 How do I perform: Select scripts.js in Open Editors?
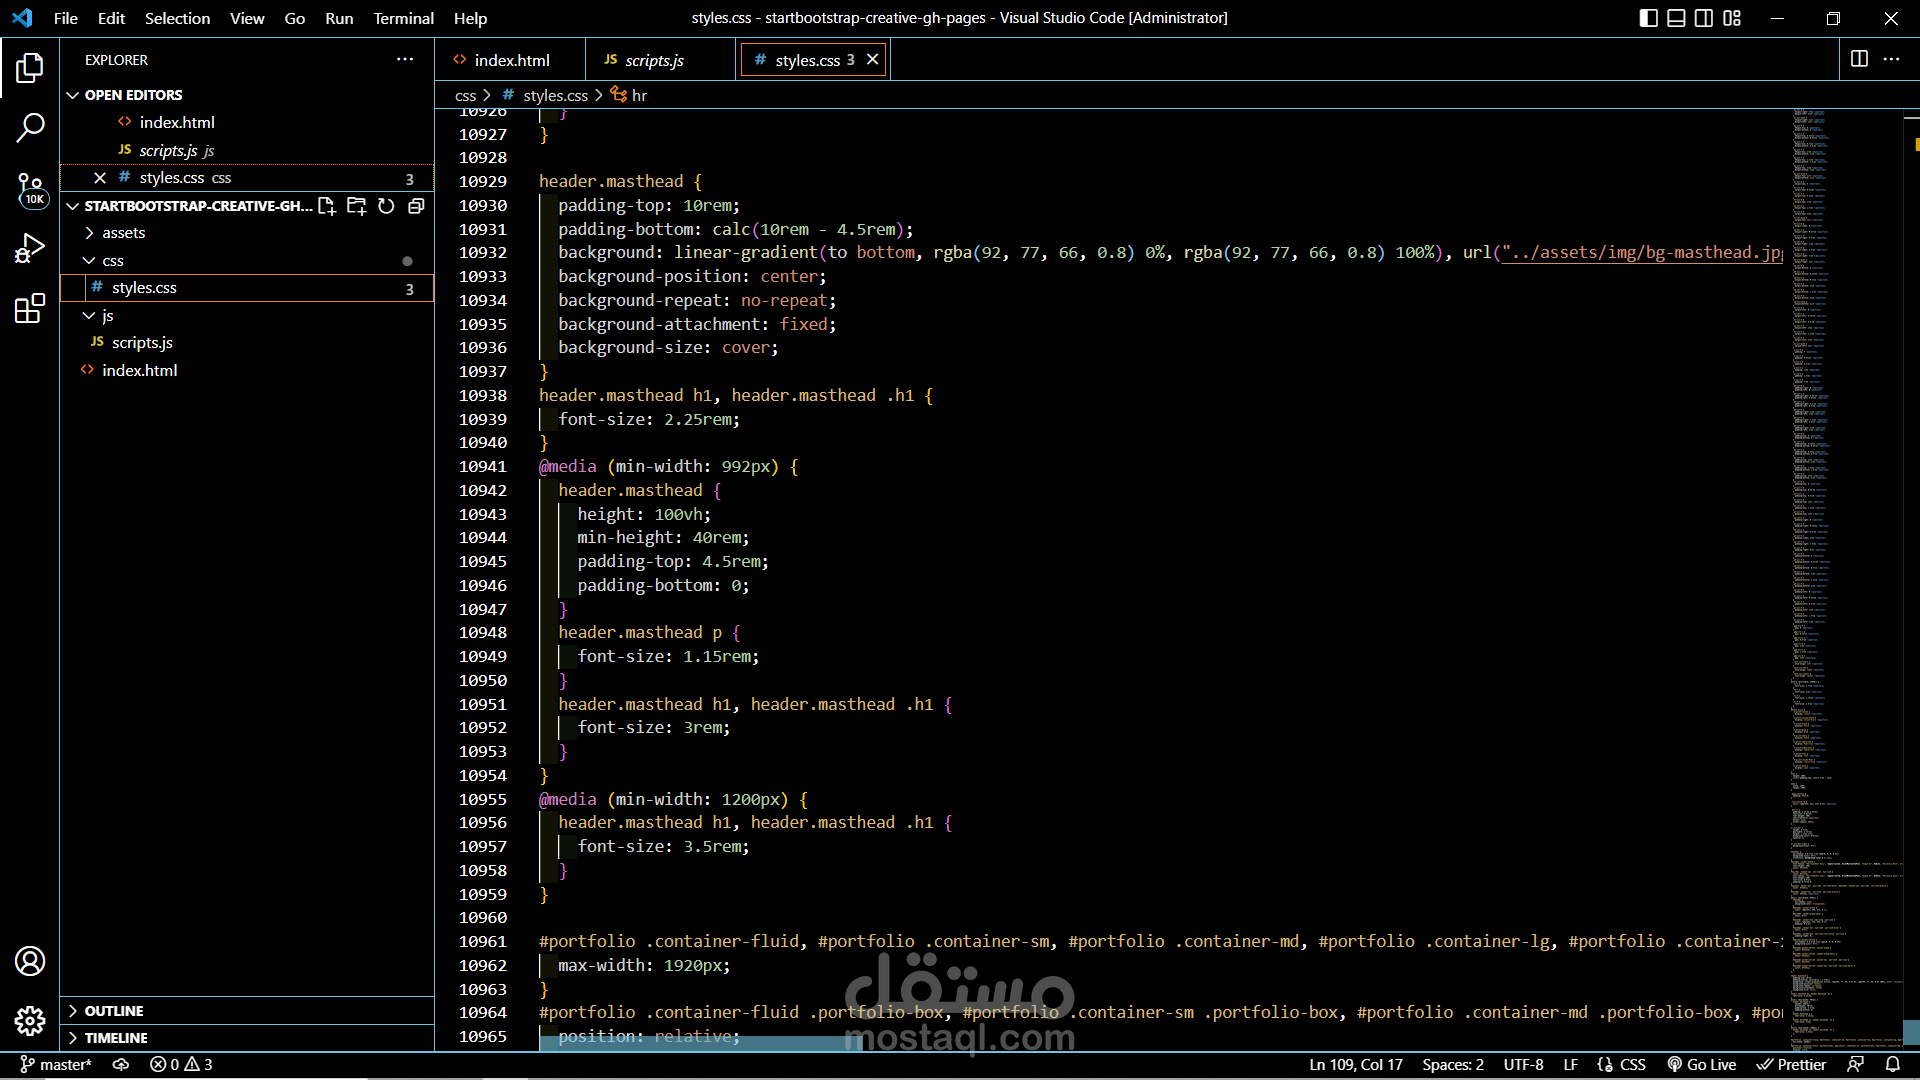pyautogui.click(x=247, y=150)
